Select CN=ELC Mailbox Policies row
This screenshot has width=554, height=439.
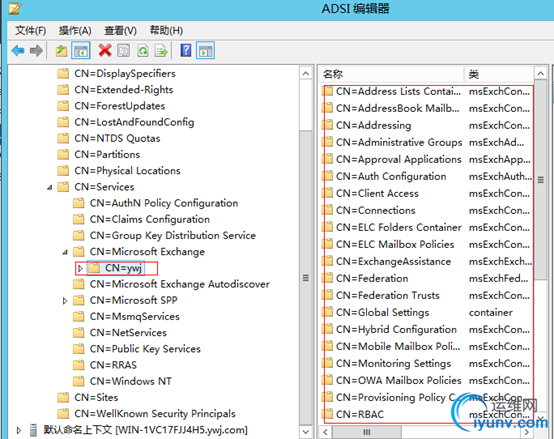coord(427,244)
